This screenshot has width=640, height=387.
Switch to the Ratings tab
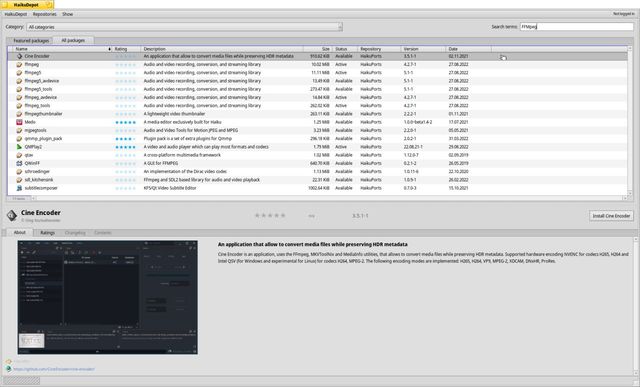point(47,233)
